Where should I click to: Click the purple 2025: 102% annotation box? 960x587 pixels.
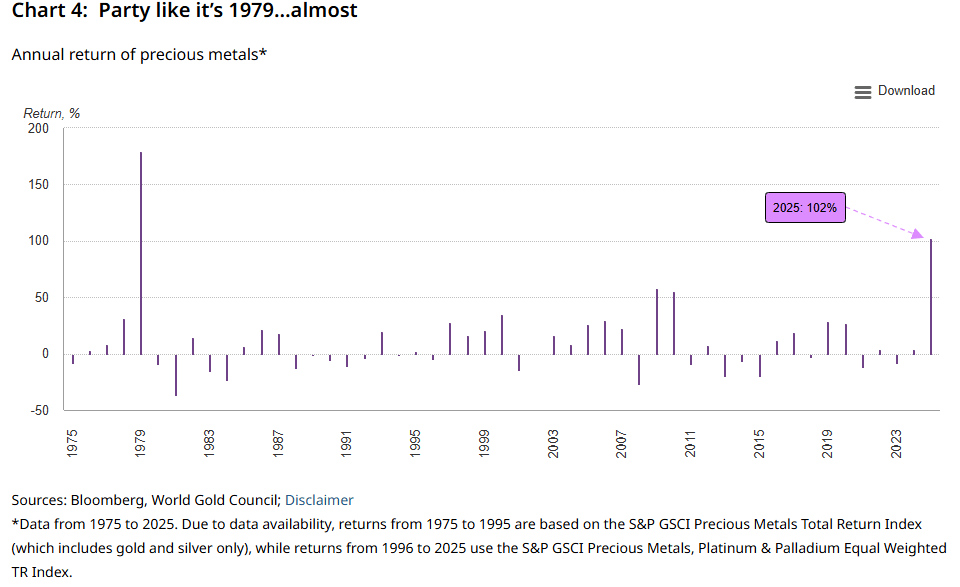(805, 208)
